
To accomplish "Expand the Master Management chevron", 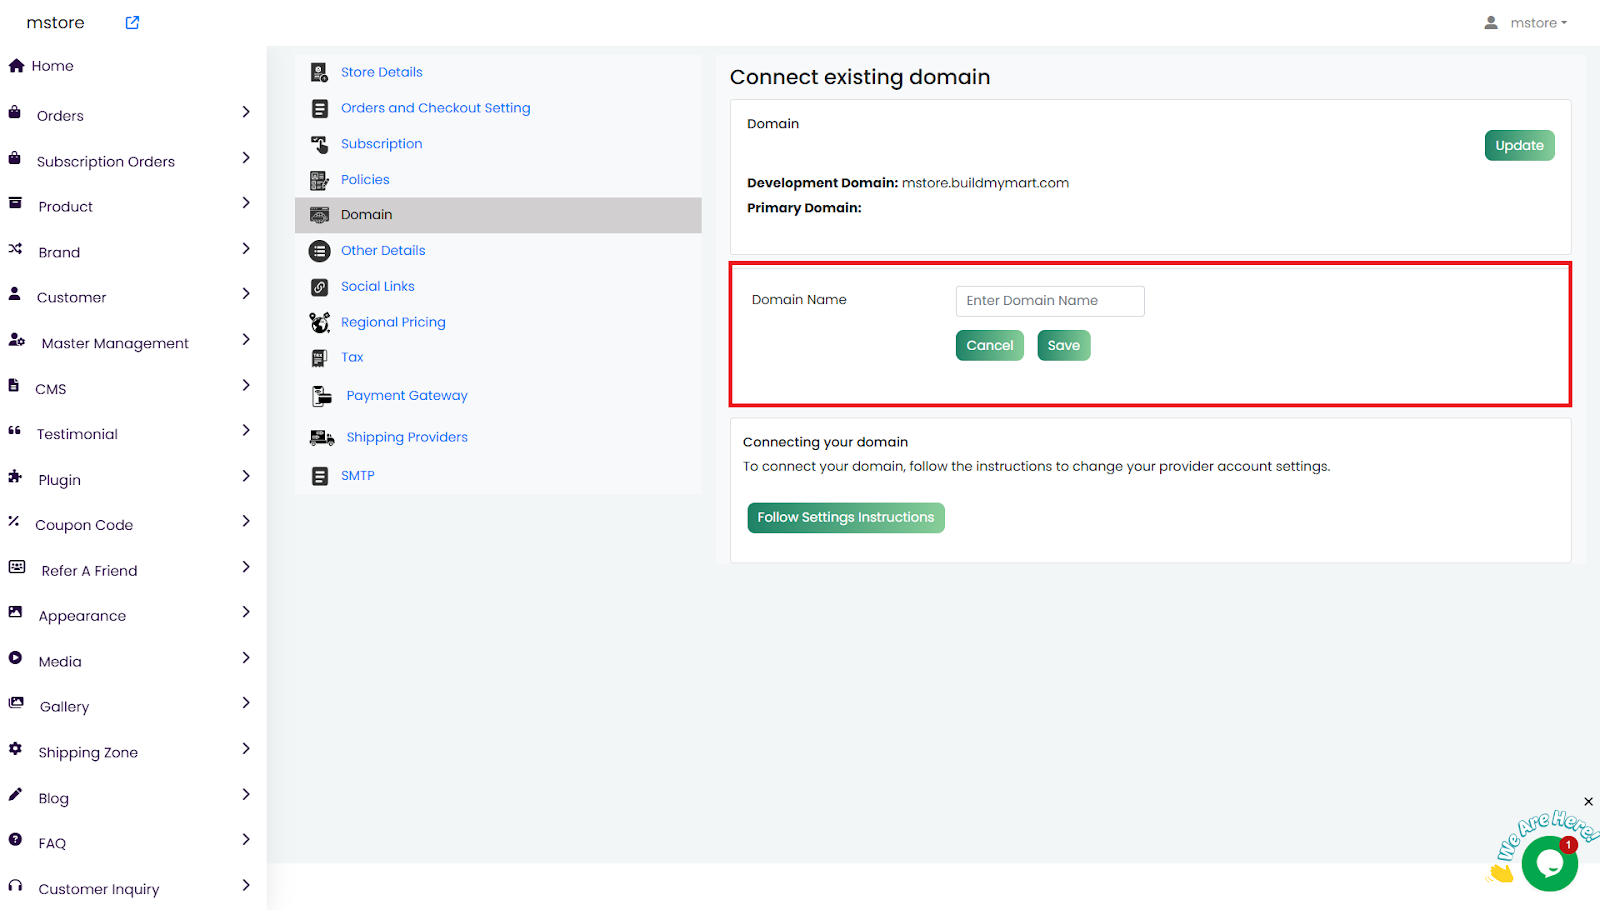I will pyautogui.click(x=246, y=340).
